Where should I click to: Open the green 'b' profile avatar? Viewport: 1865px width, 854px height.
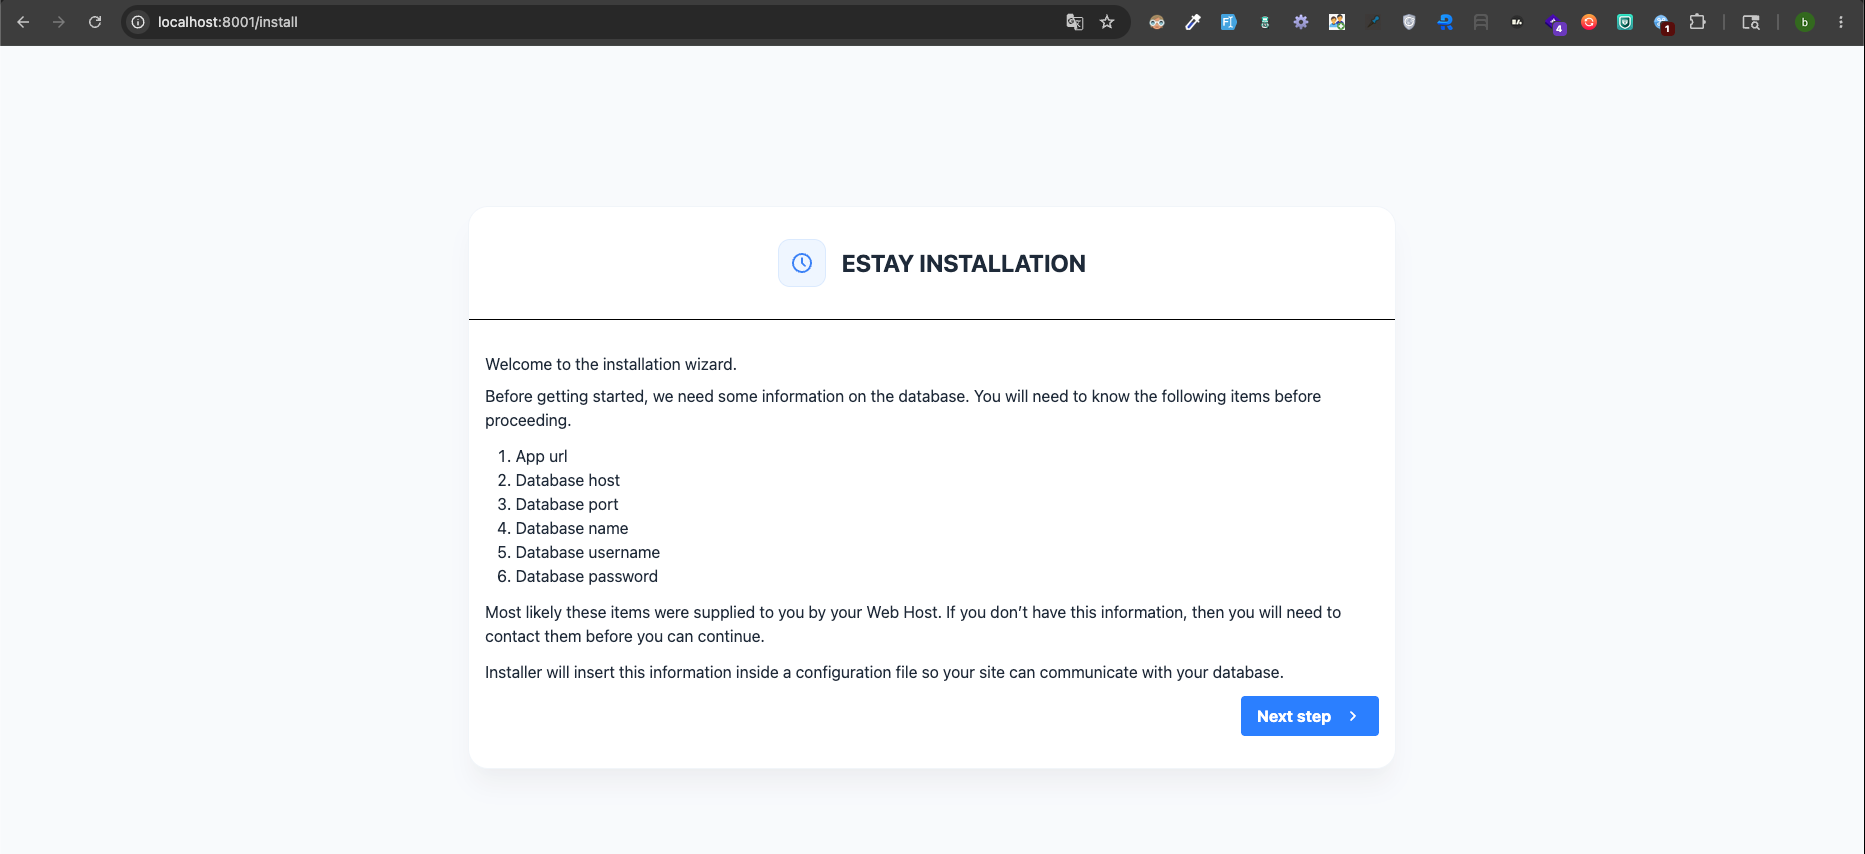click(1805, 22)
